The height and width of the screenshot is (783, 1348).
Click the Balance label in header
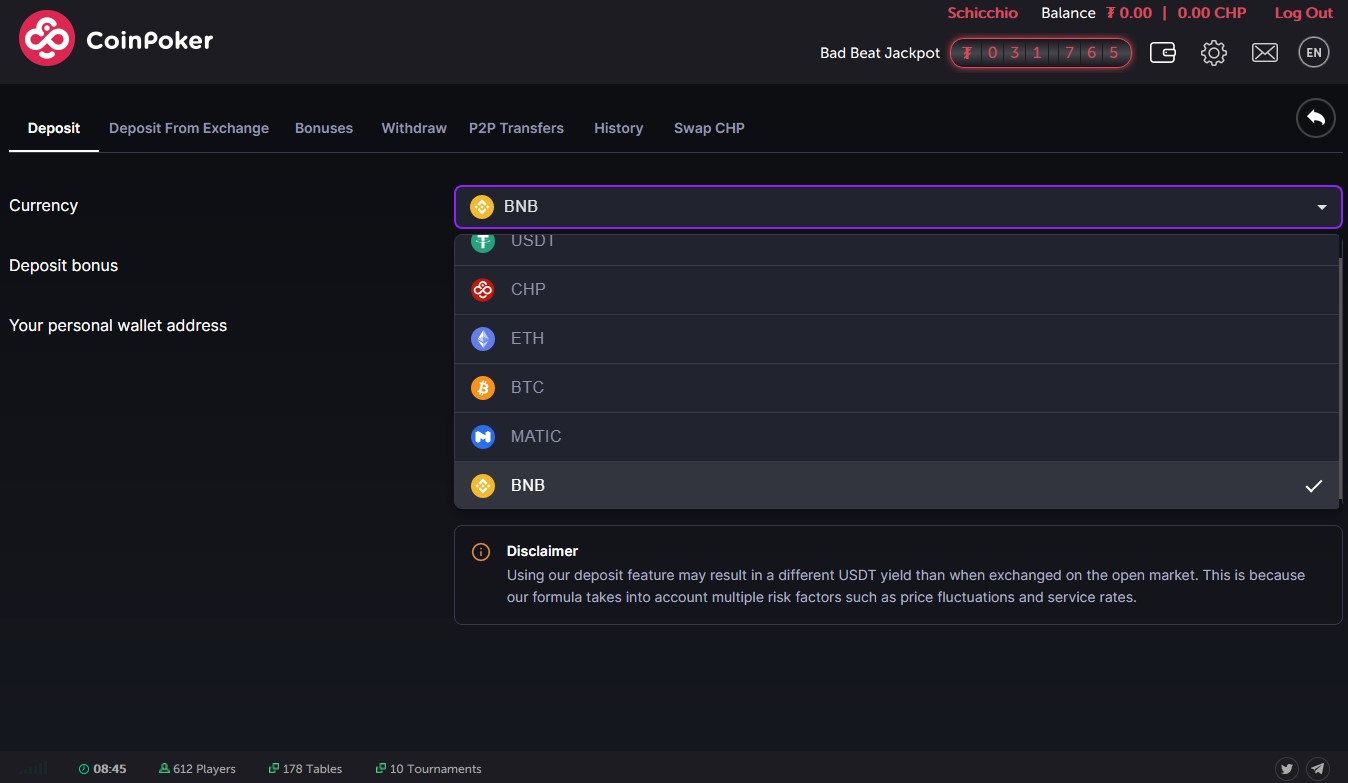tap(1068, 13)
